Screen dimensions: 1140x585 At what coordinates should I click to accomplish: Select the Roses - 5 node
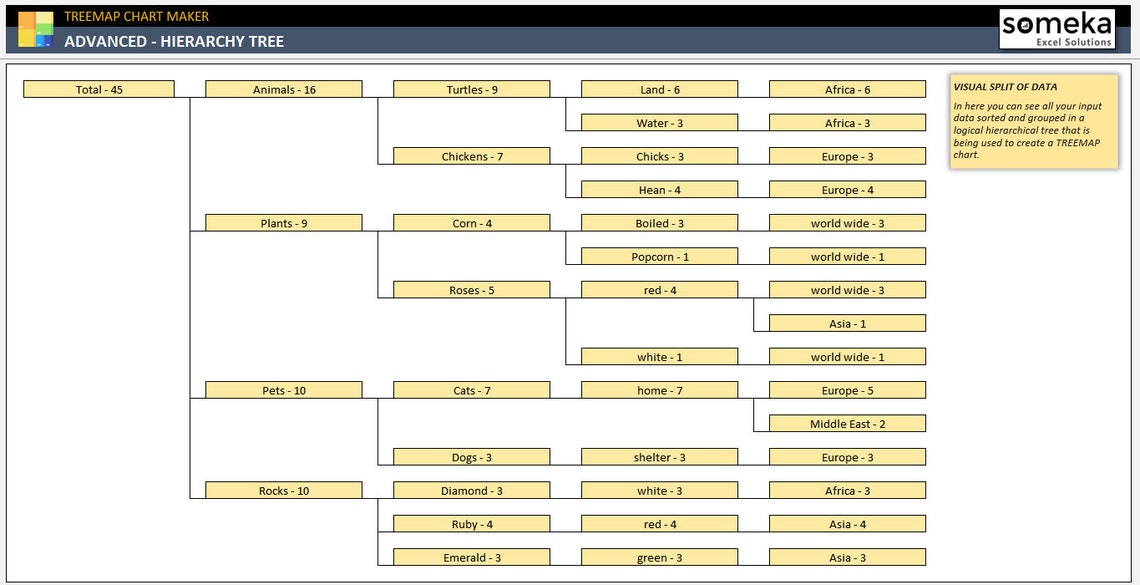point(472,289)
